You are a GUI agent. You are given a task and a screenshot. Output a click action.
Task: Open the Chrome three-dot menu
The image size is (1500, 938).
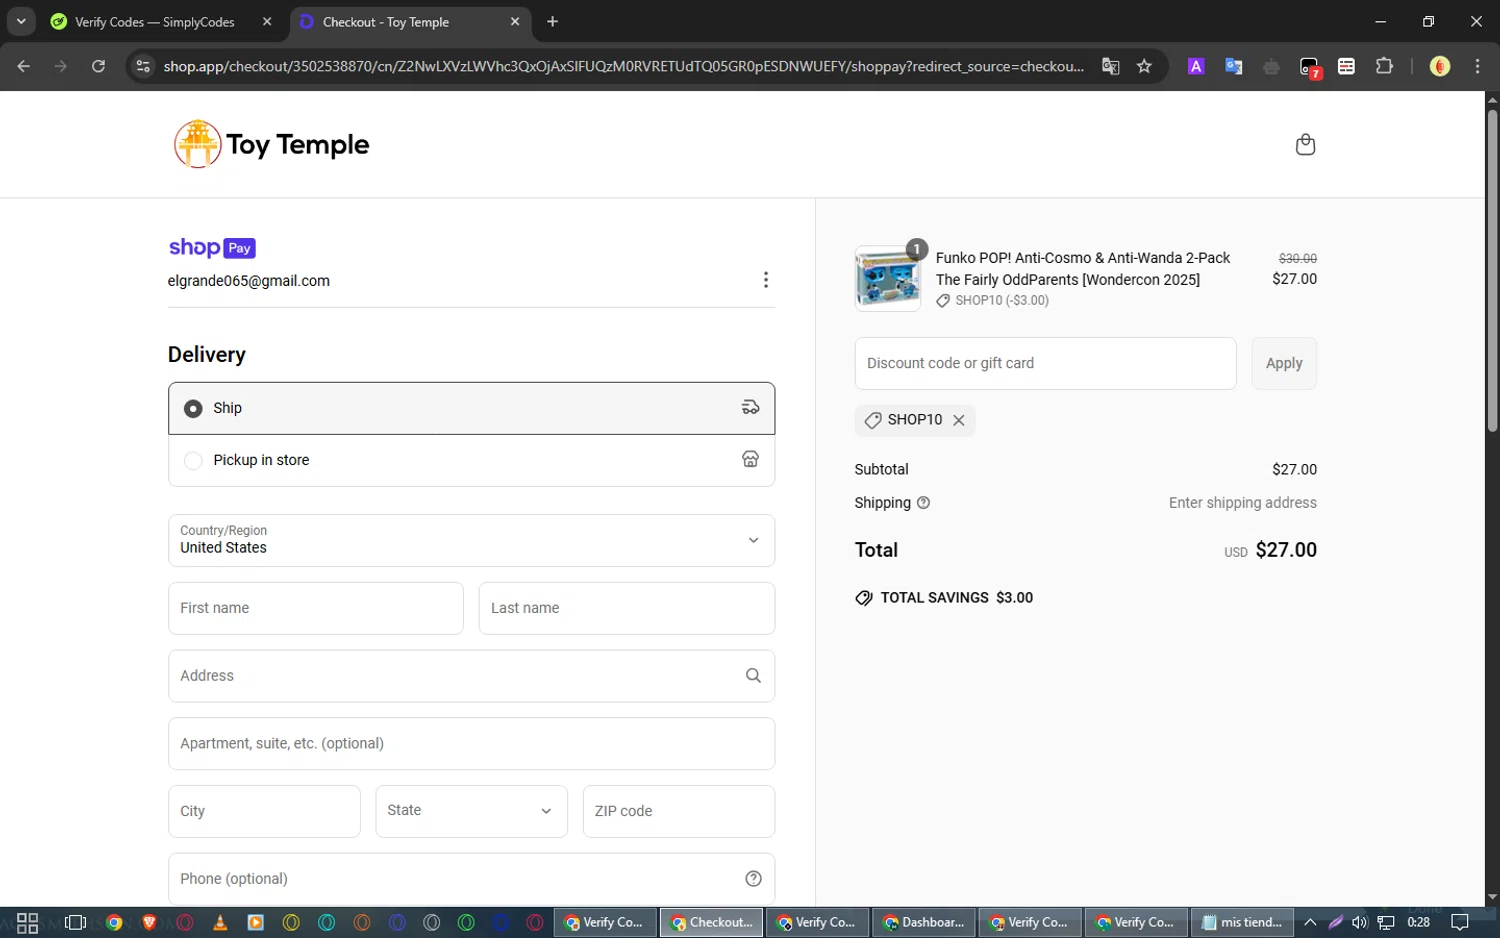(x=1478, y=66)
